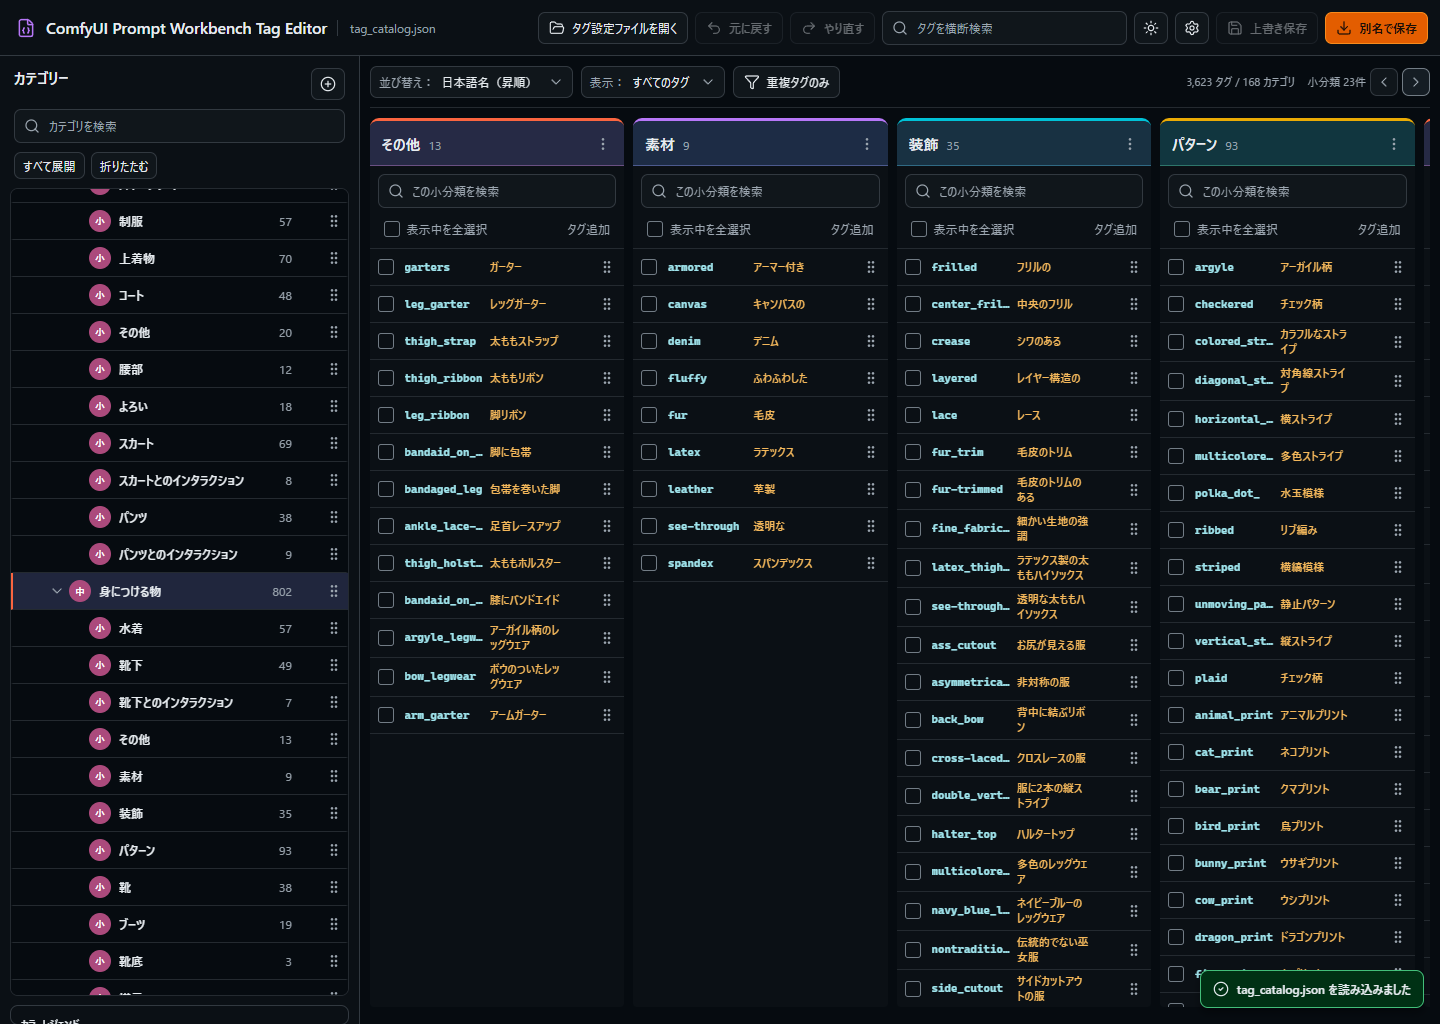
Task: Click the add category plus icon
Action: (328, 84)
